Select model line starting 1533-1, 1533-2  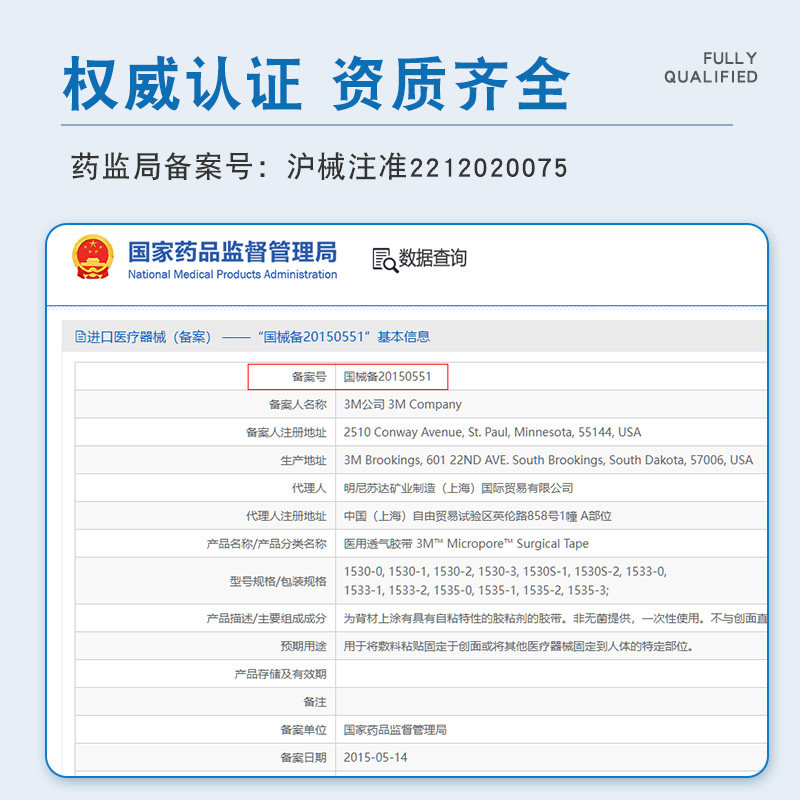click(477, 590)
